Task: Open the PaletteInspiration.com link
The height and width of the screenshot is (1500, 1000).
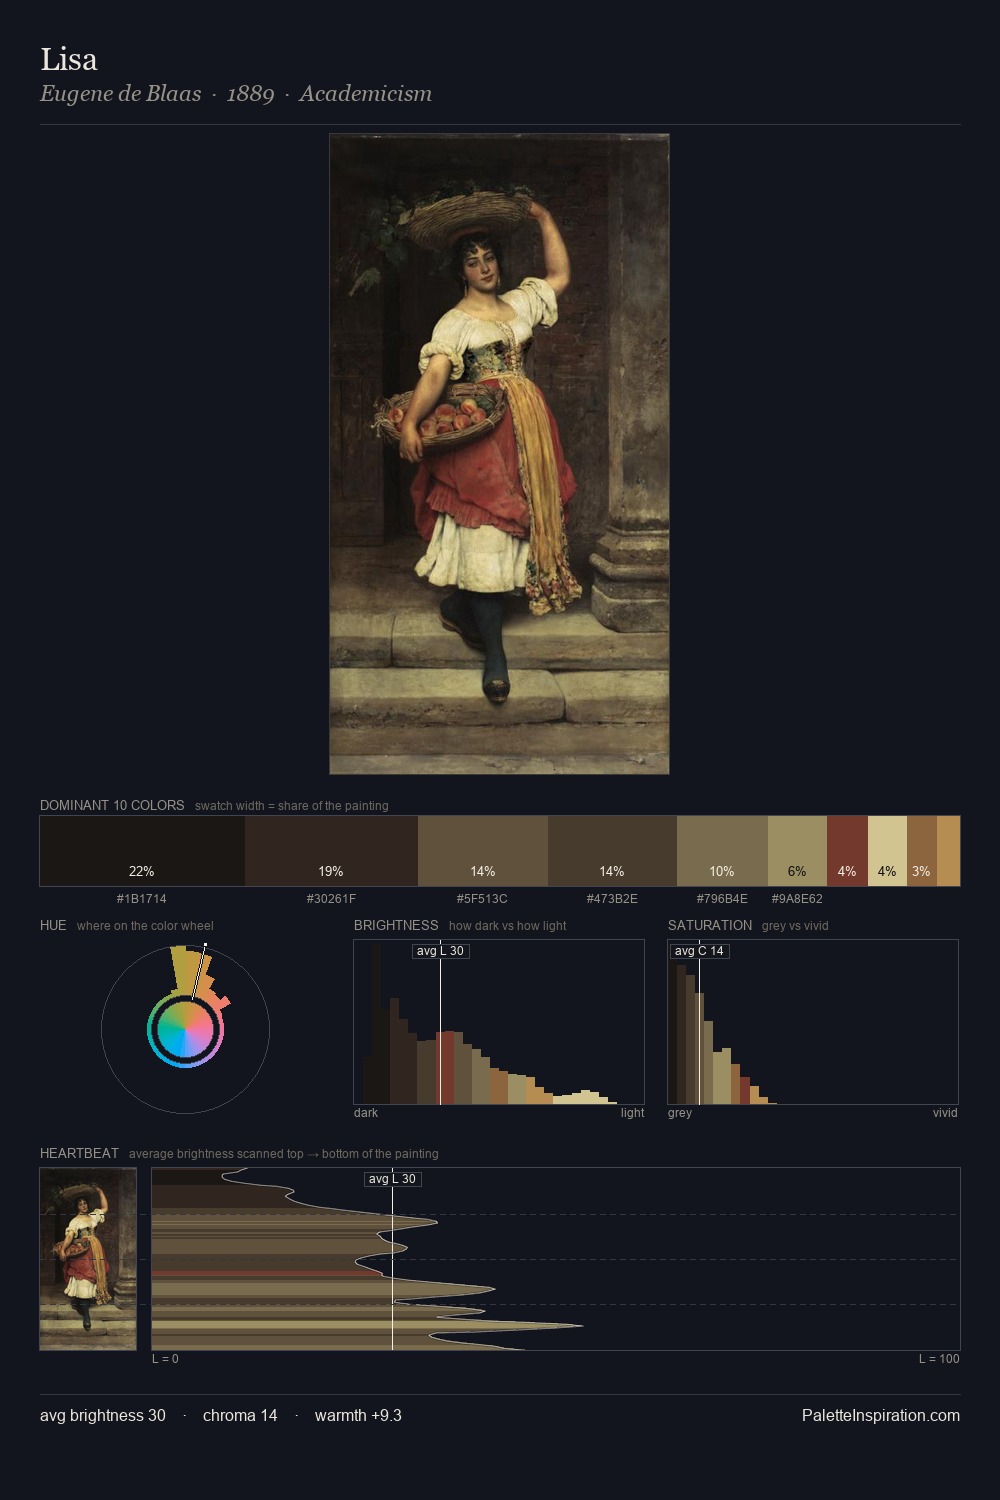Action: tap(881, 1415)
